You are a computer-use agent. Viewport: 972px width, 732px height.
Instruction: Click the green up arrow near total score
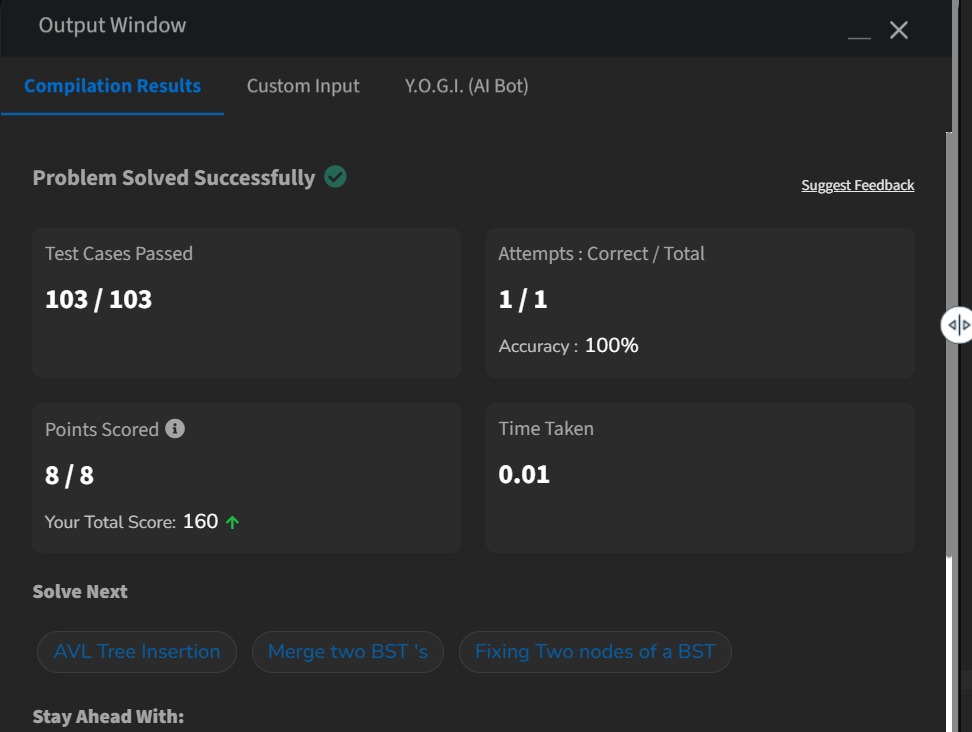[232, 522]
